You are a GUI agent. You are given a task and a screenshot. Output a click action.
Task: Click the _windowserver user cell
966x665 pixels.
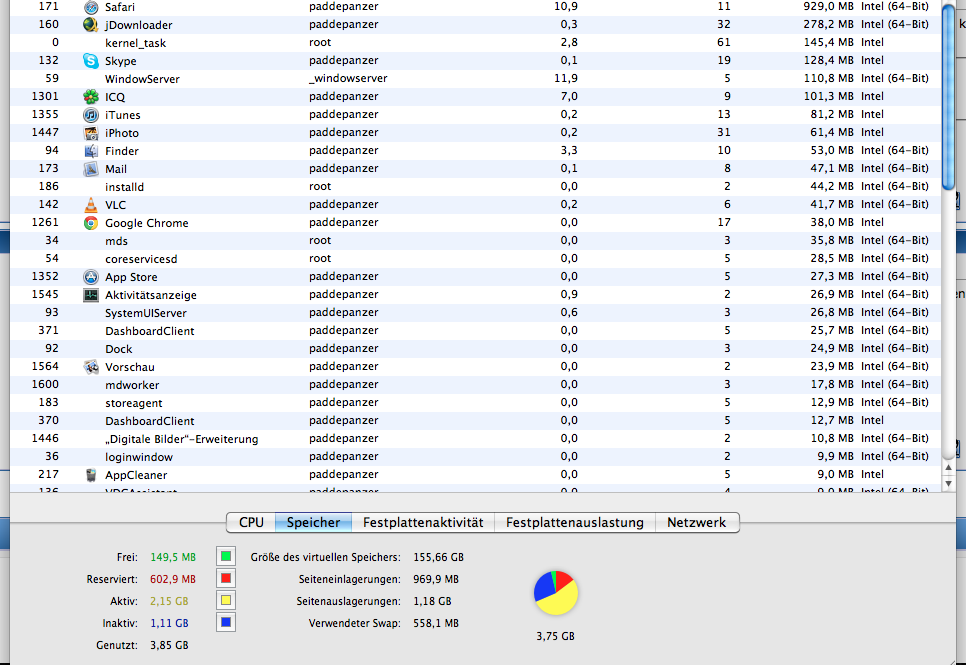click(348, 78)
